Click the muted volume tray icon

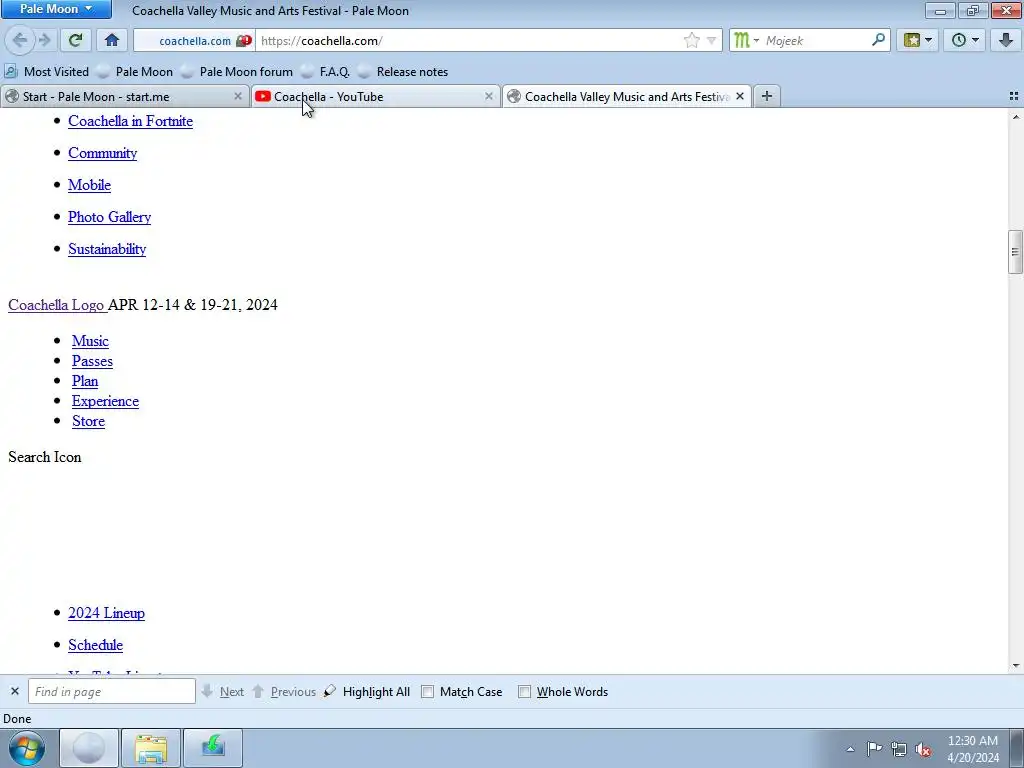[x=923, y=749]
